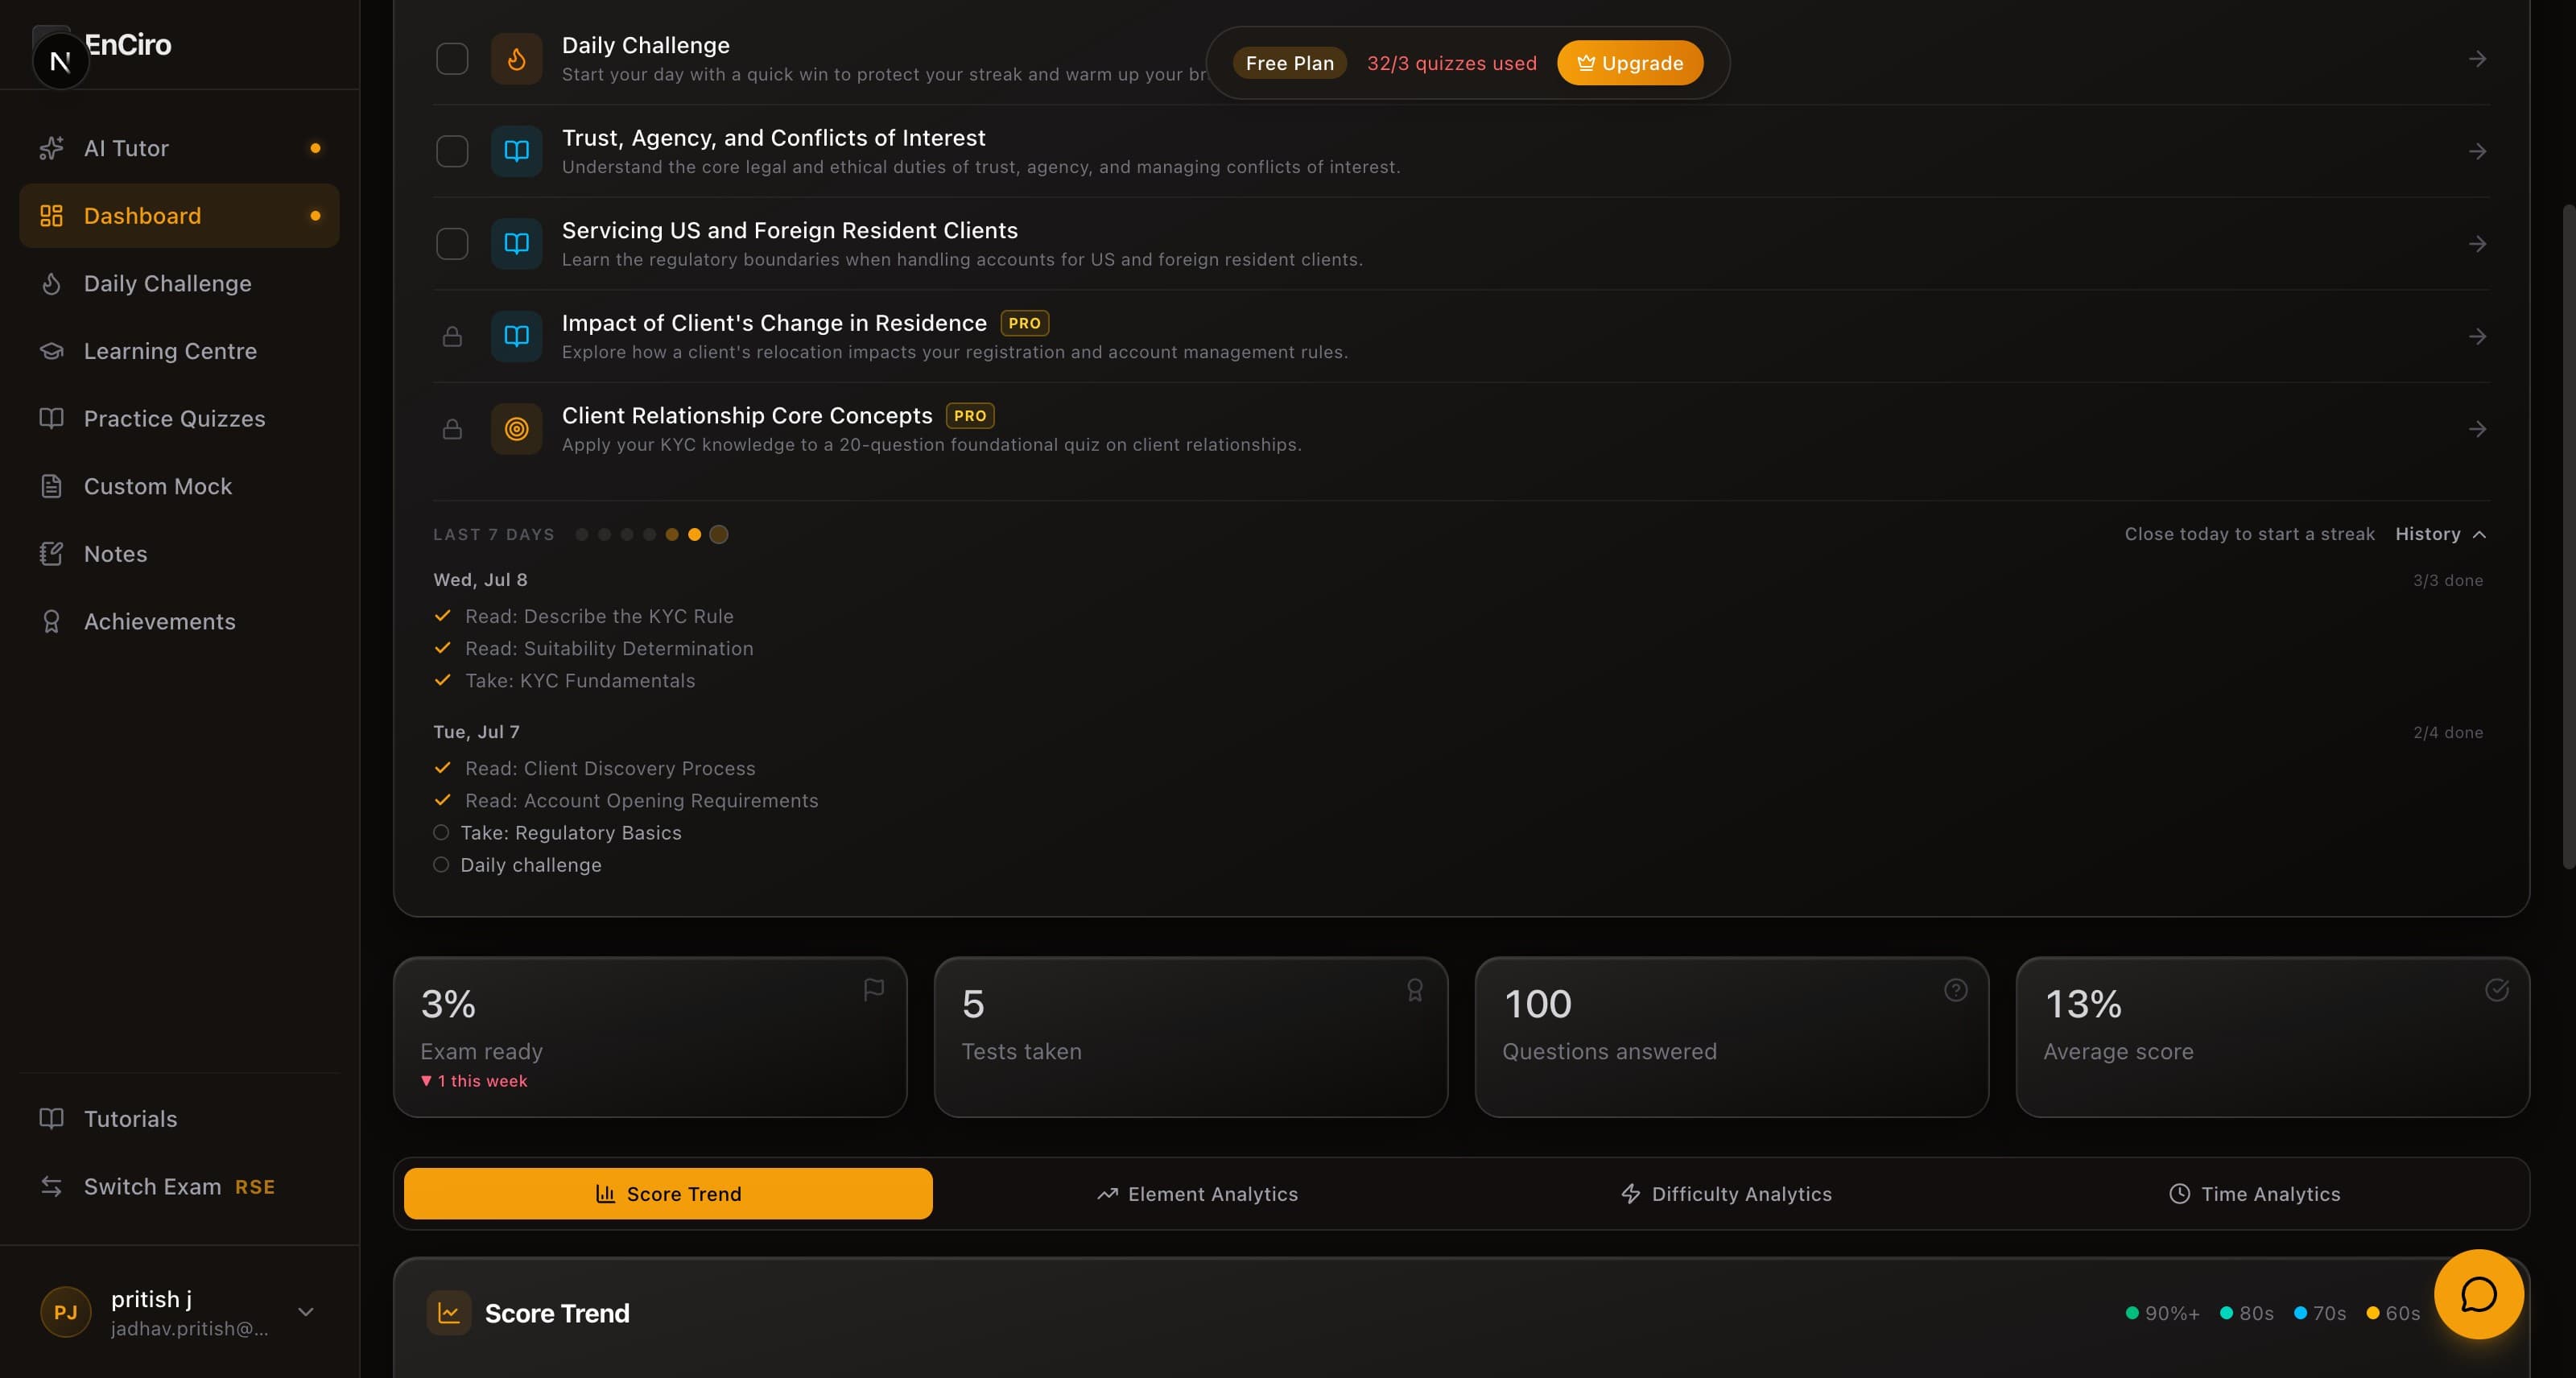Collapse the History section
This screenshot has height=1378, width=2576.
tap(2440, 534)
